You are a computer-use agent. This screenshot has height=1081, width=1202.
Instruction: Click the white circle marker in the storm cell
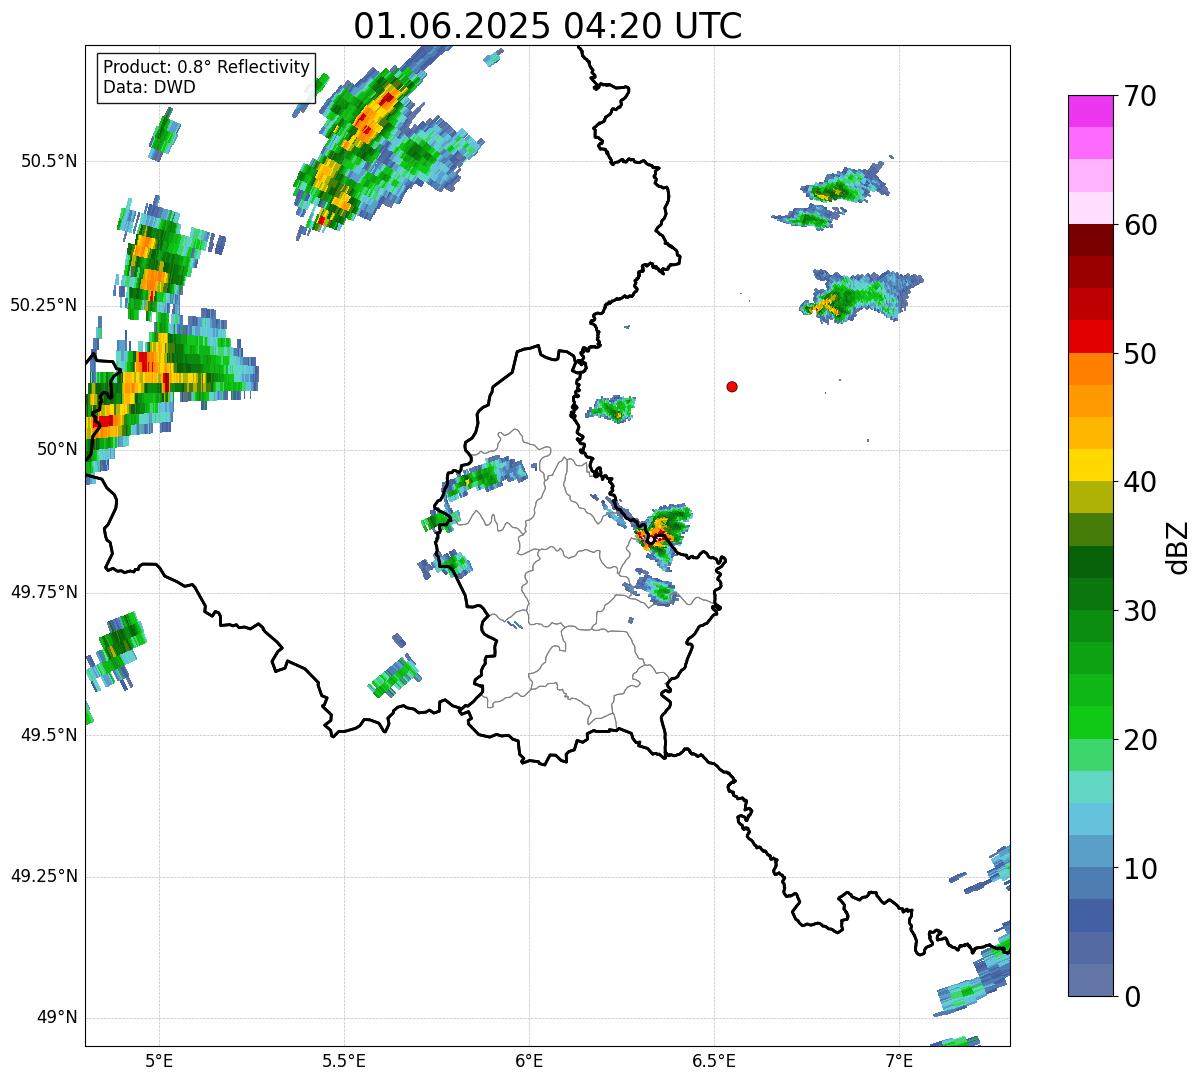[x=650, y=539]
